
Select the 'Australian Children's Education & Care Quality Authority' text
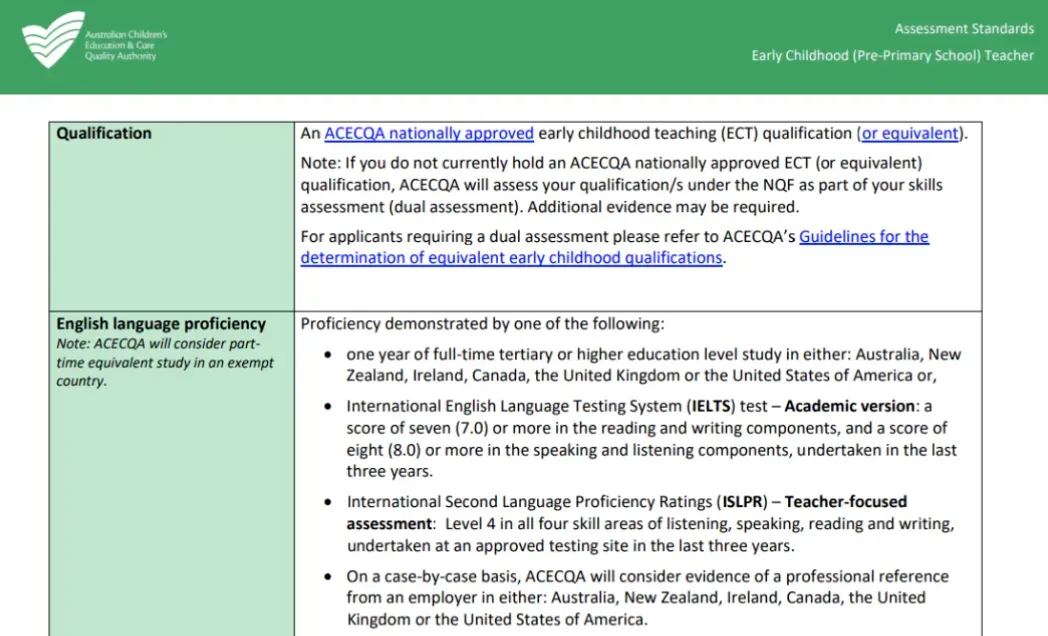coord(126,45)
